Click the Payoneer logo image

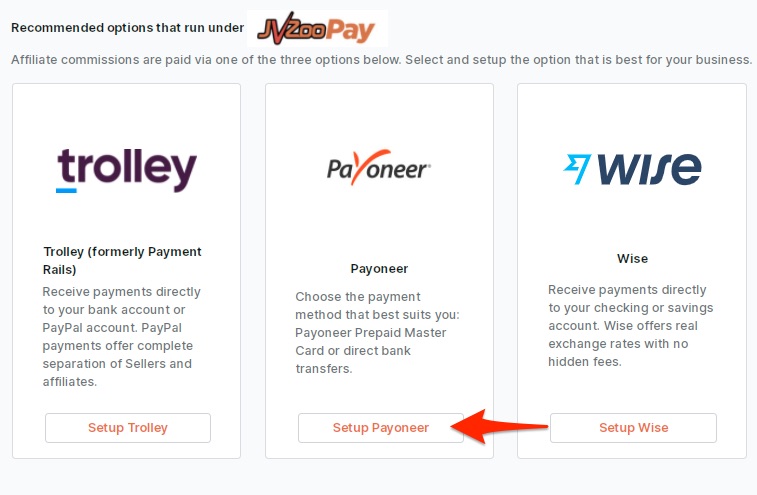pyautogui.click(x=379, y=168)
